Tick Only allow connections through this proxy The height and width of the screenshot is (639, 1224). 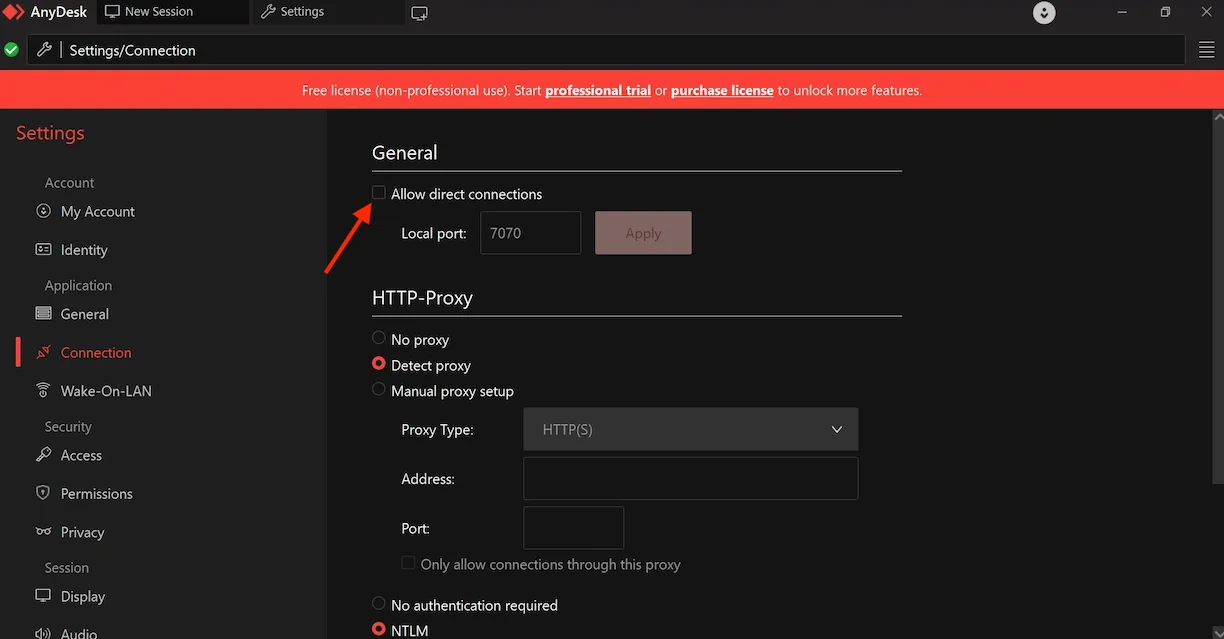click(x=408, y=563)
